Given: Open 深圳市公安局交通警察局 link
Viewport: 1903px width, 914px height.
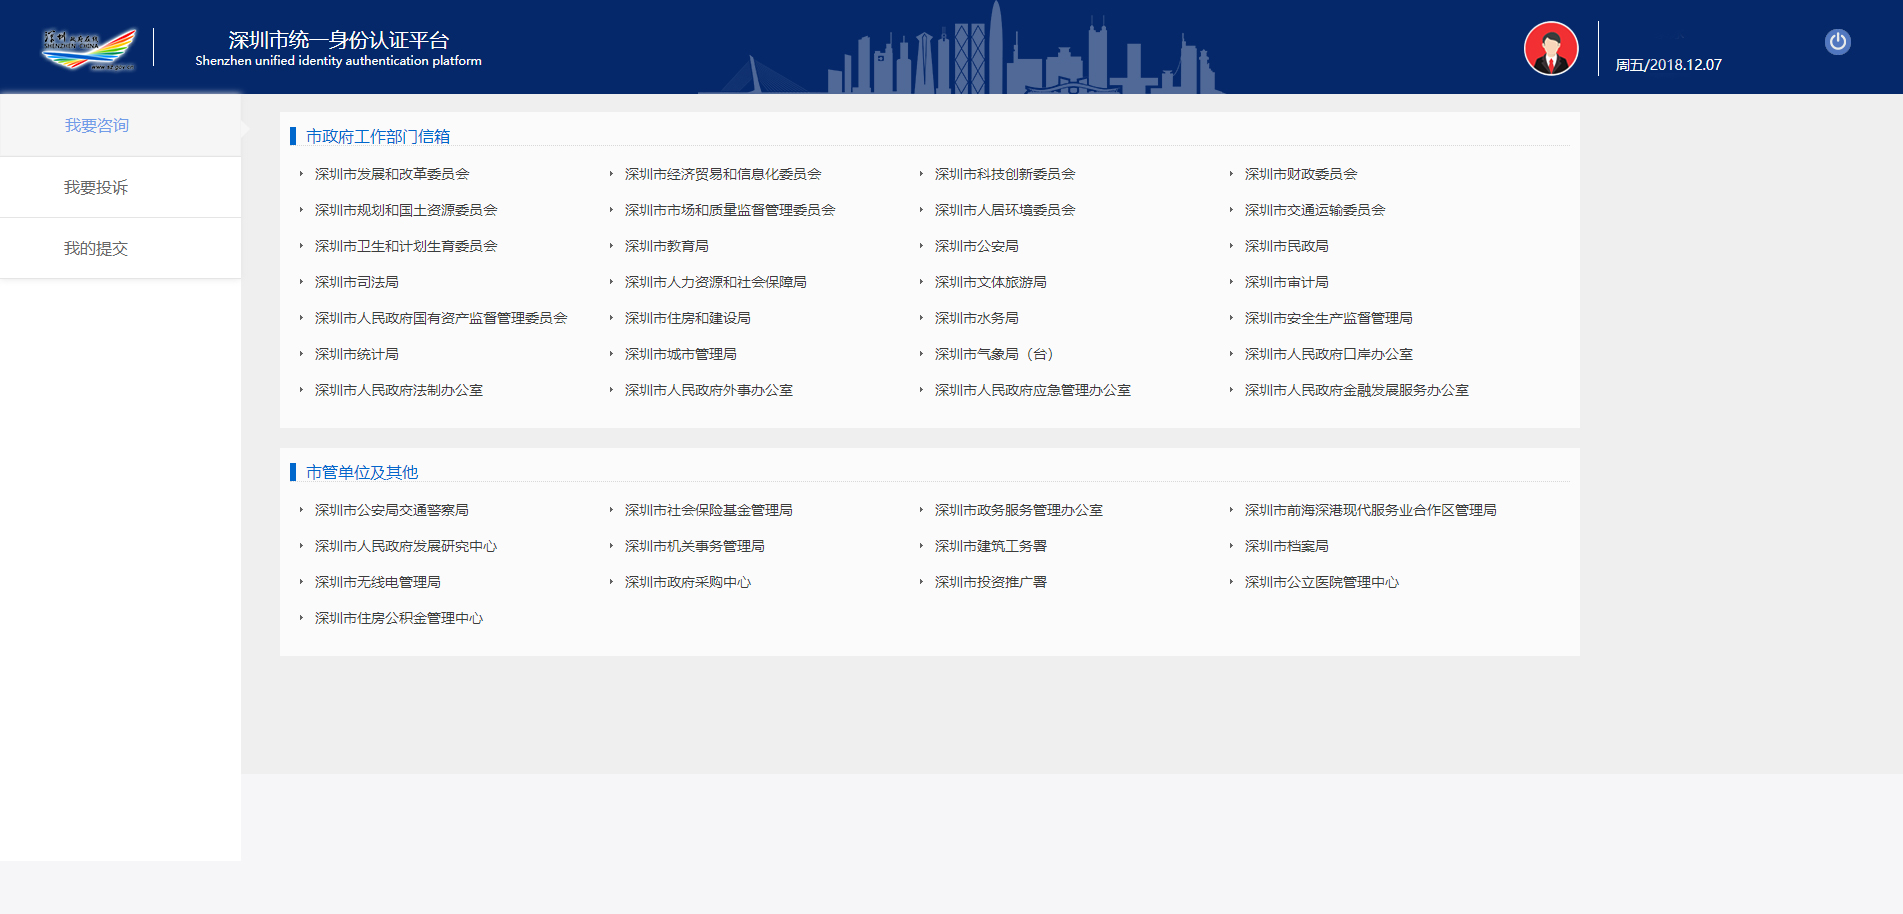Looking at the screenshot, I should pyautogui.click(x=391, y=510).
